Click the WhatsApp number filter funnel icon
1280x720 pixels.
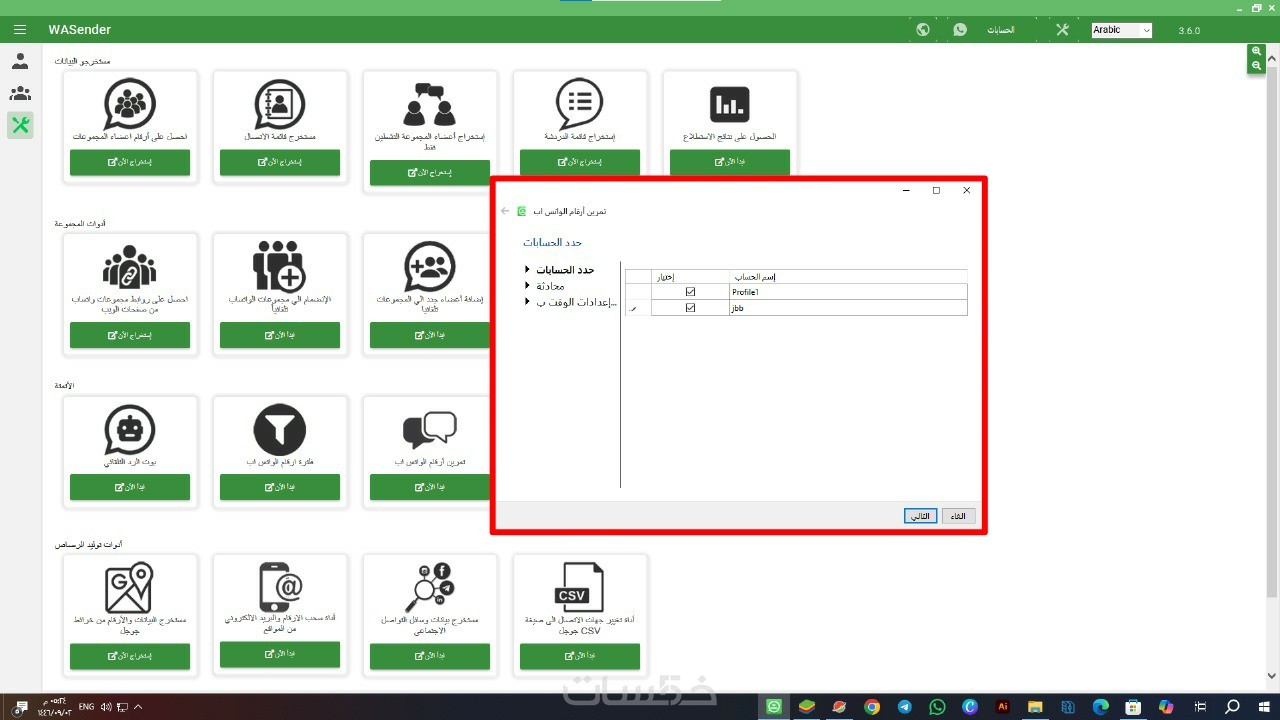tap(280, 429)
